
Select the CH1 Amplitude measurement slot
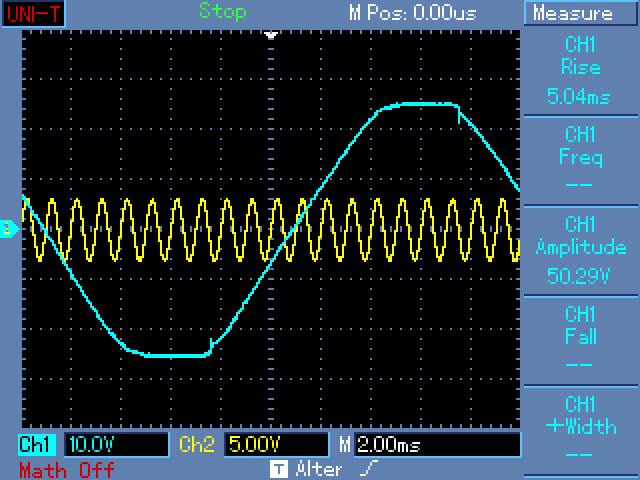[x=580, y=251]
